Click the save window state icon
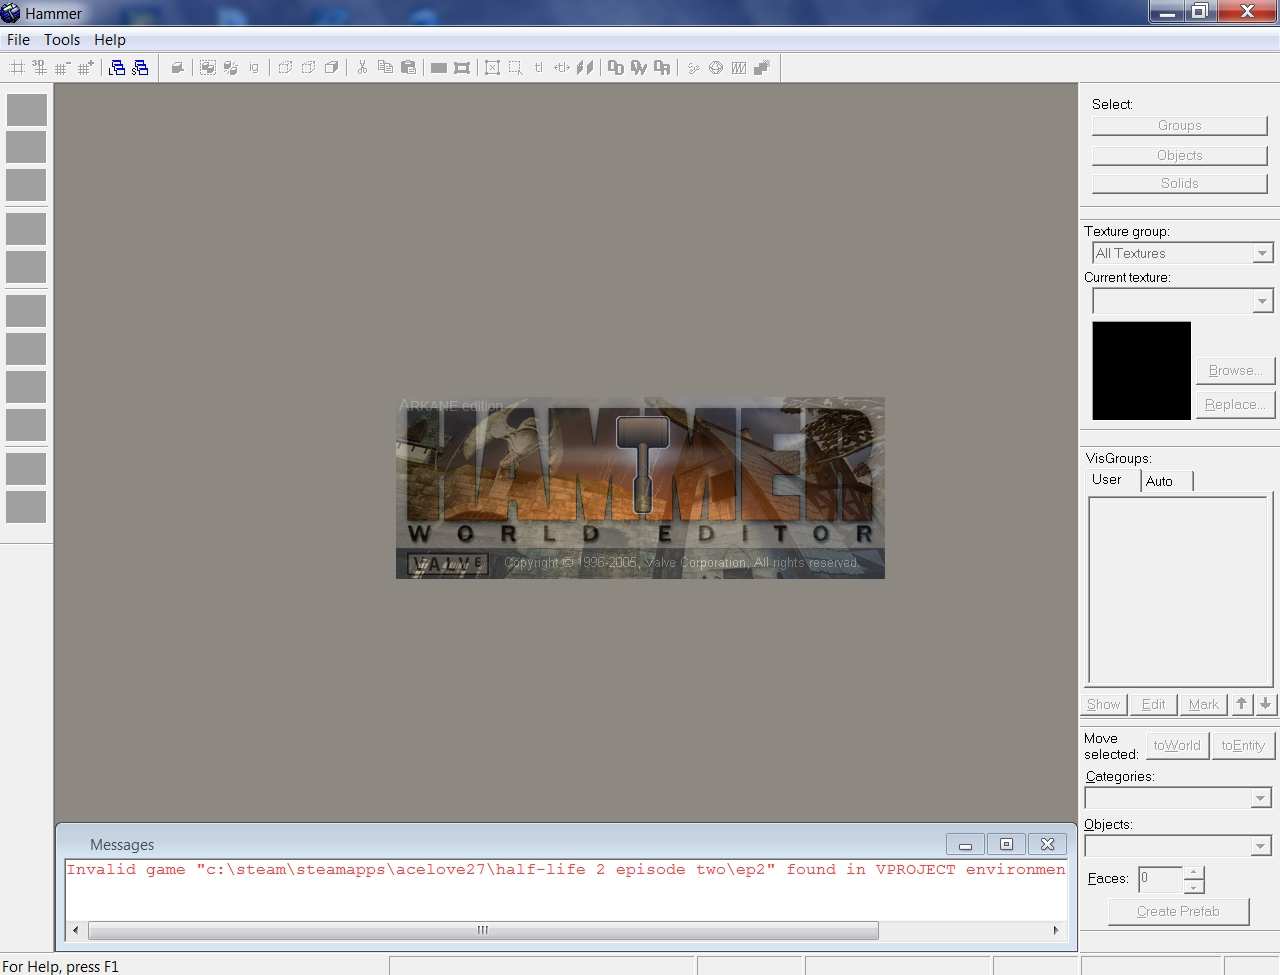This screenshot has width=1280, height=975. click(140, 68)
